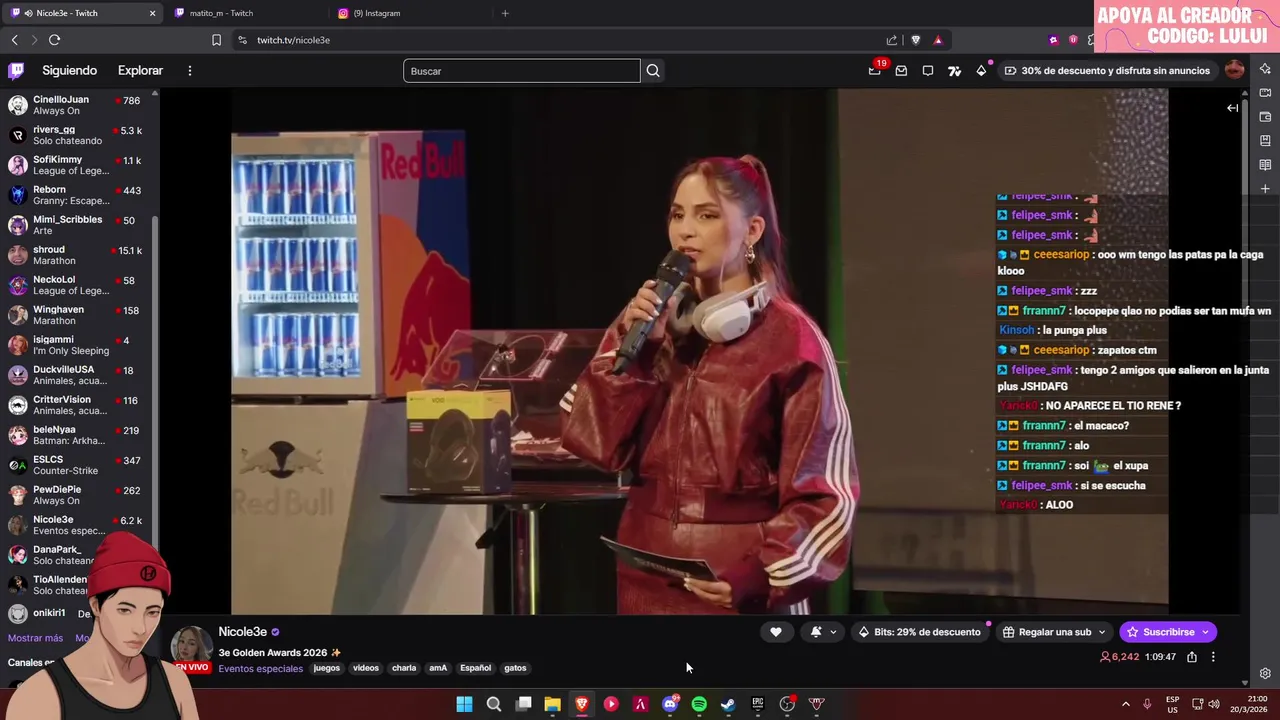This screenshot has width=1280, height=720.
Task: Click the 7TV extension icon in the Twitch header
Action: click(954, 71)
